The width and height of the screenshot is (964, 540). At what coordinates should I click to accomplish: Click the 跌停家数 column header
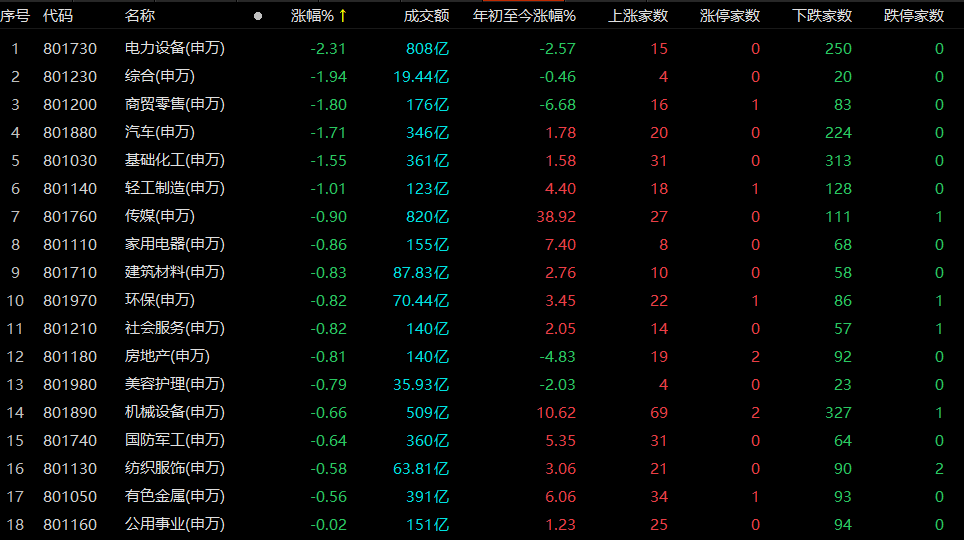pos(914,16)
